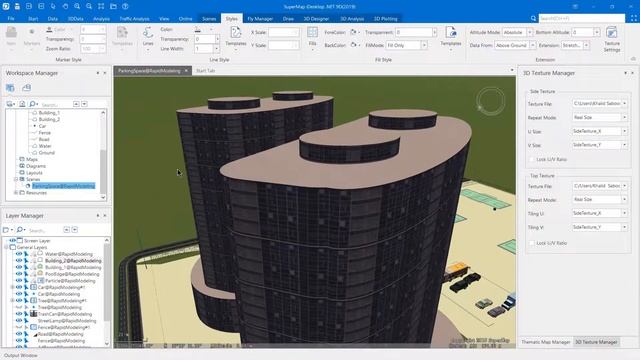The height and width of the screenshot is (360, 640).
Task: Click the Line Width input field
Action: 203,49
